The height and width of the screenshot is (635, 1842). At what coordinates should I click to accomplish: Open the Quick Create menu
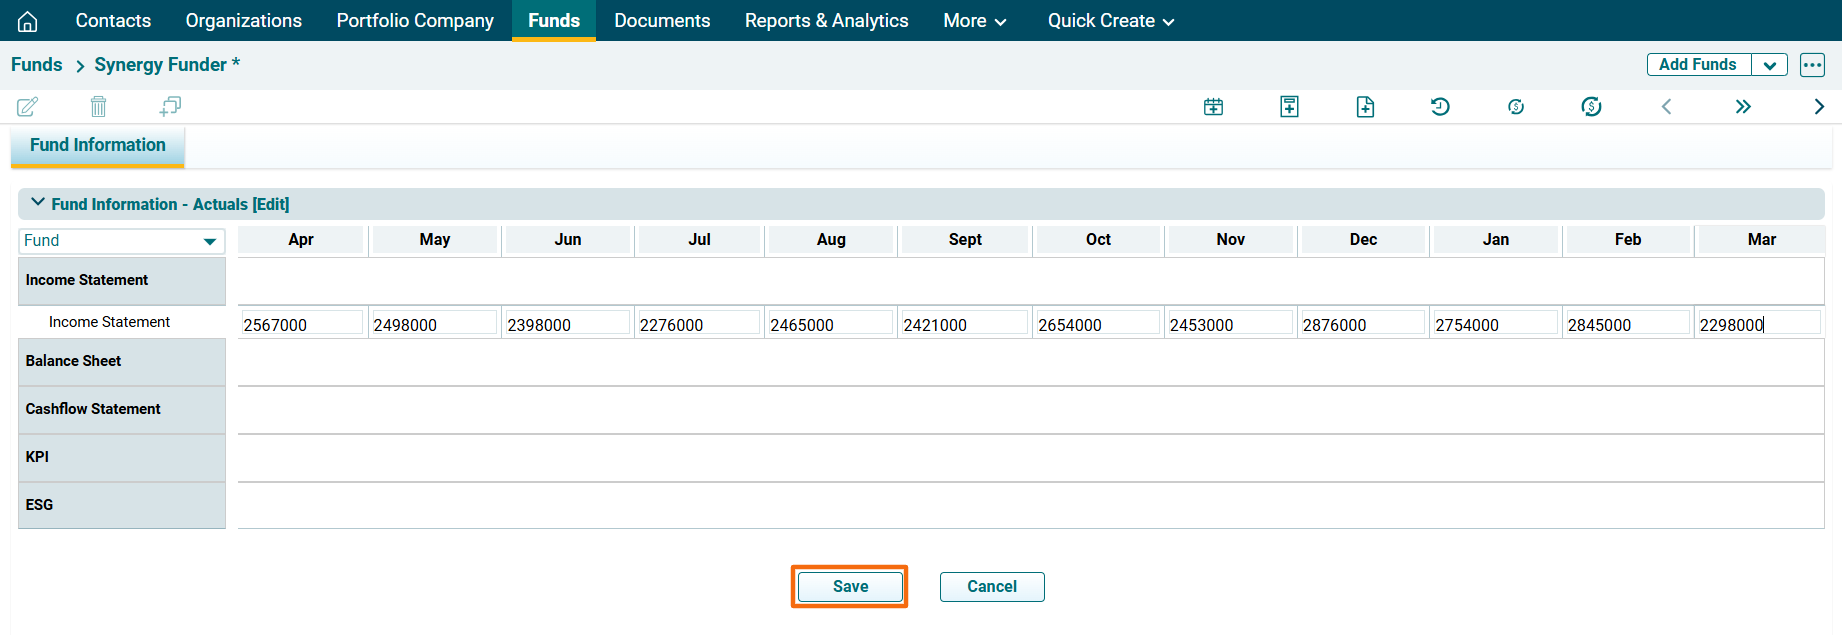click(1110, 21)
